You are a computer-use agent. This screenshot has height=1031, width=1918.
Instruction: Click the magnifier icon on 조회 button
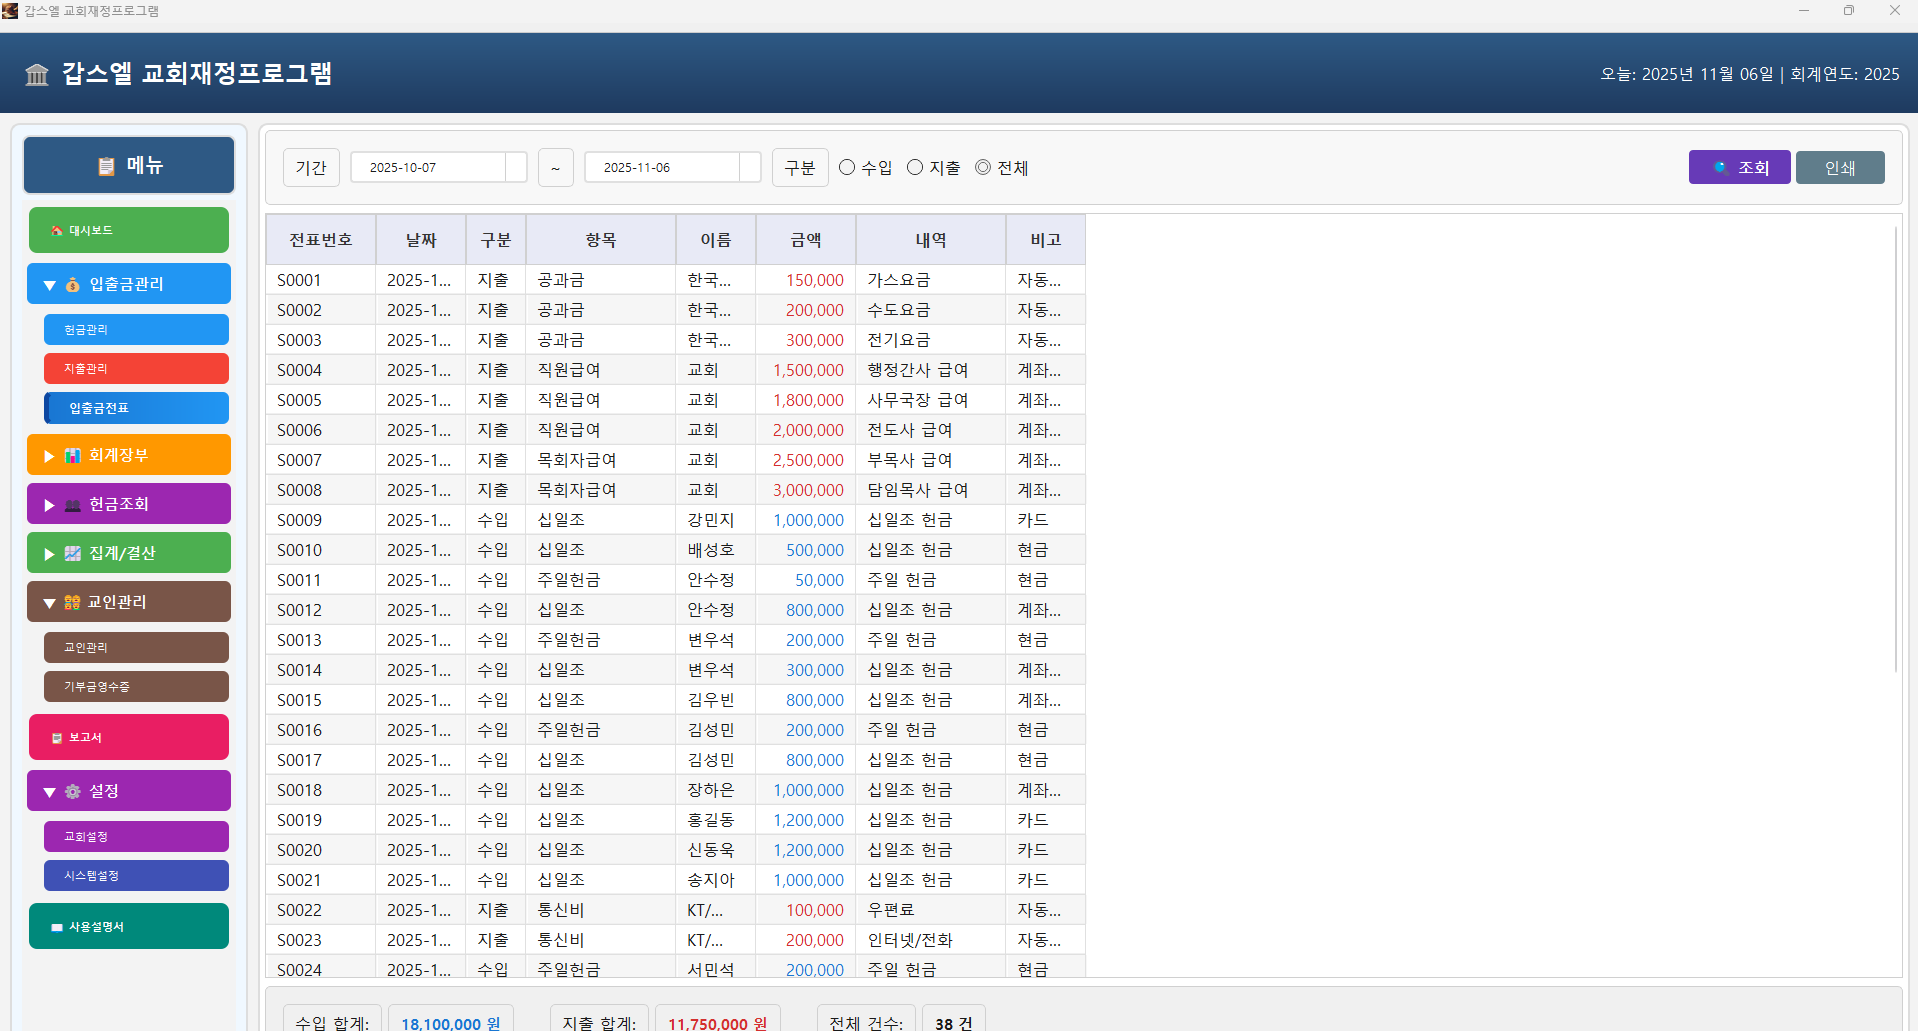(x=1722, y=167)
